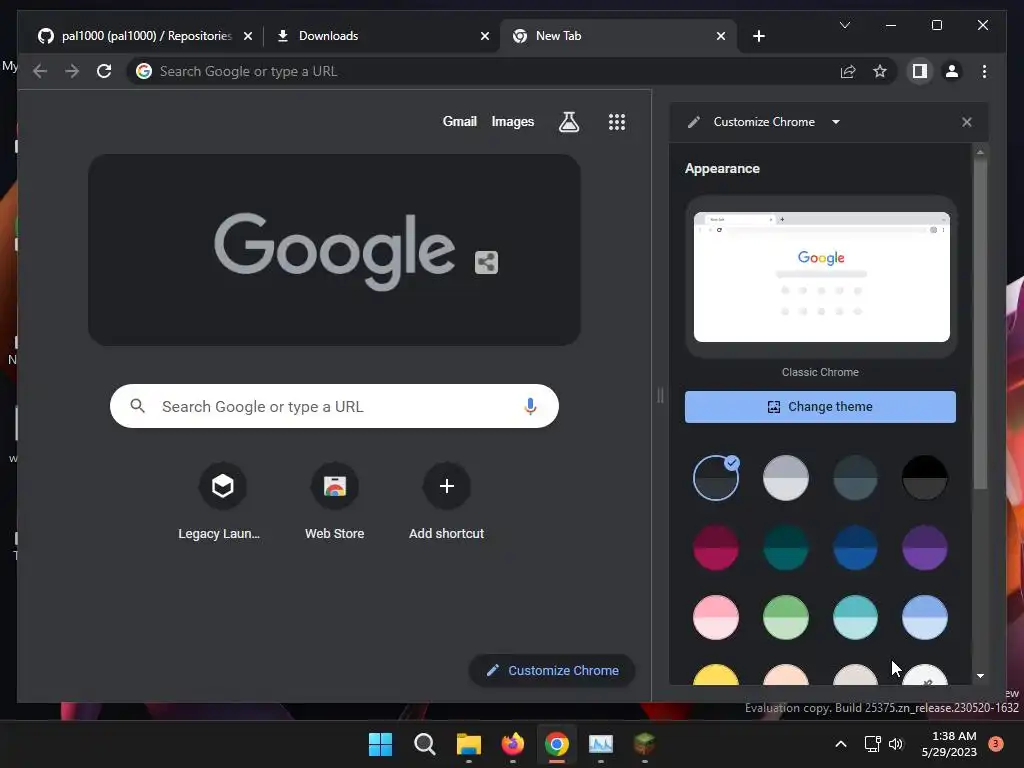Screen dimensions: 1024x768
Task: Click the side panel scroll-down arrow
Action: (x=980, y=677)
